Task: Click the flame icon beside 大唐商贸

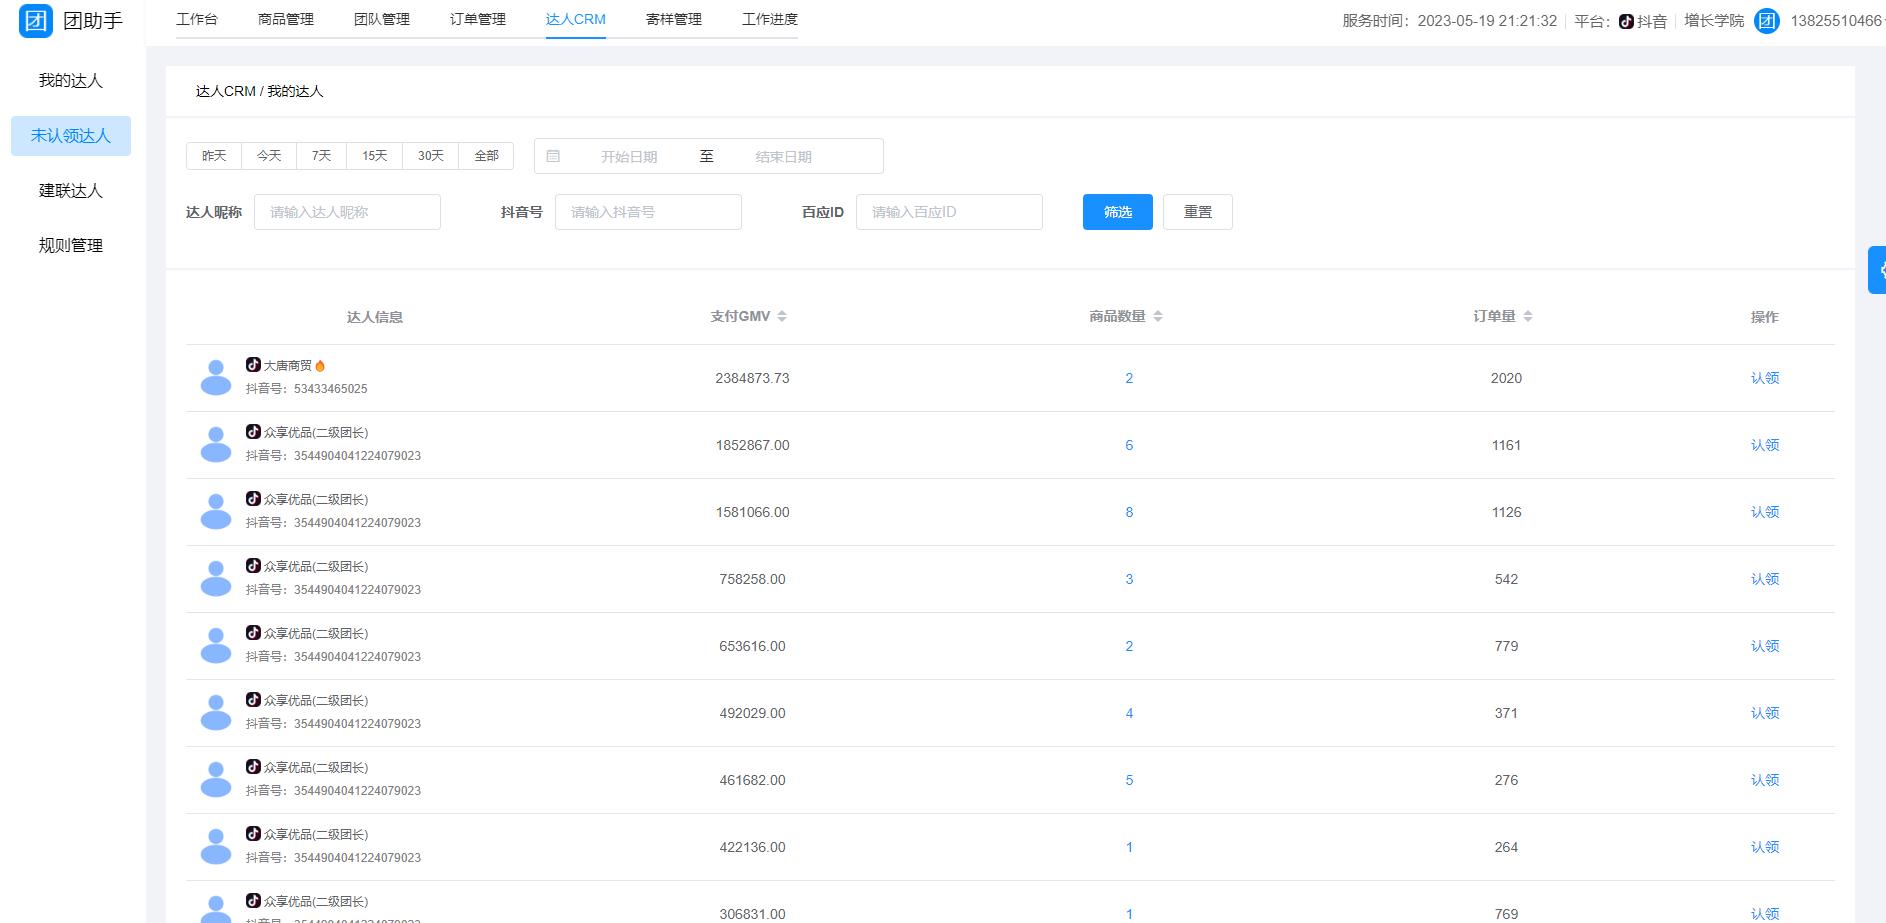Action: point(320,365)
